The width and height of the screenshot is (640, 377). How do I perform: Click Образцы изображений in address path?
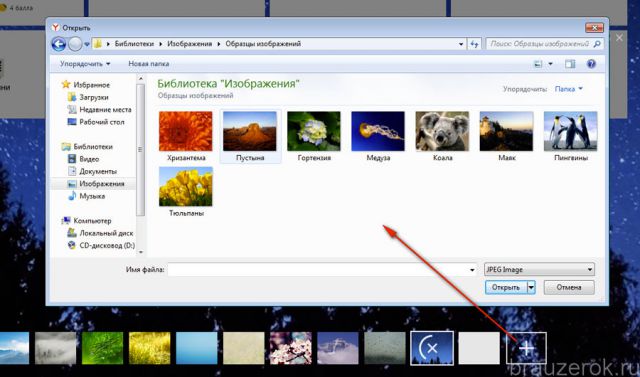coord(263,44)
